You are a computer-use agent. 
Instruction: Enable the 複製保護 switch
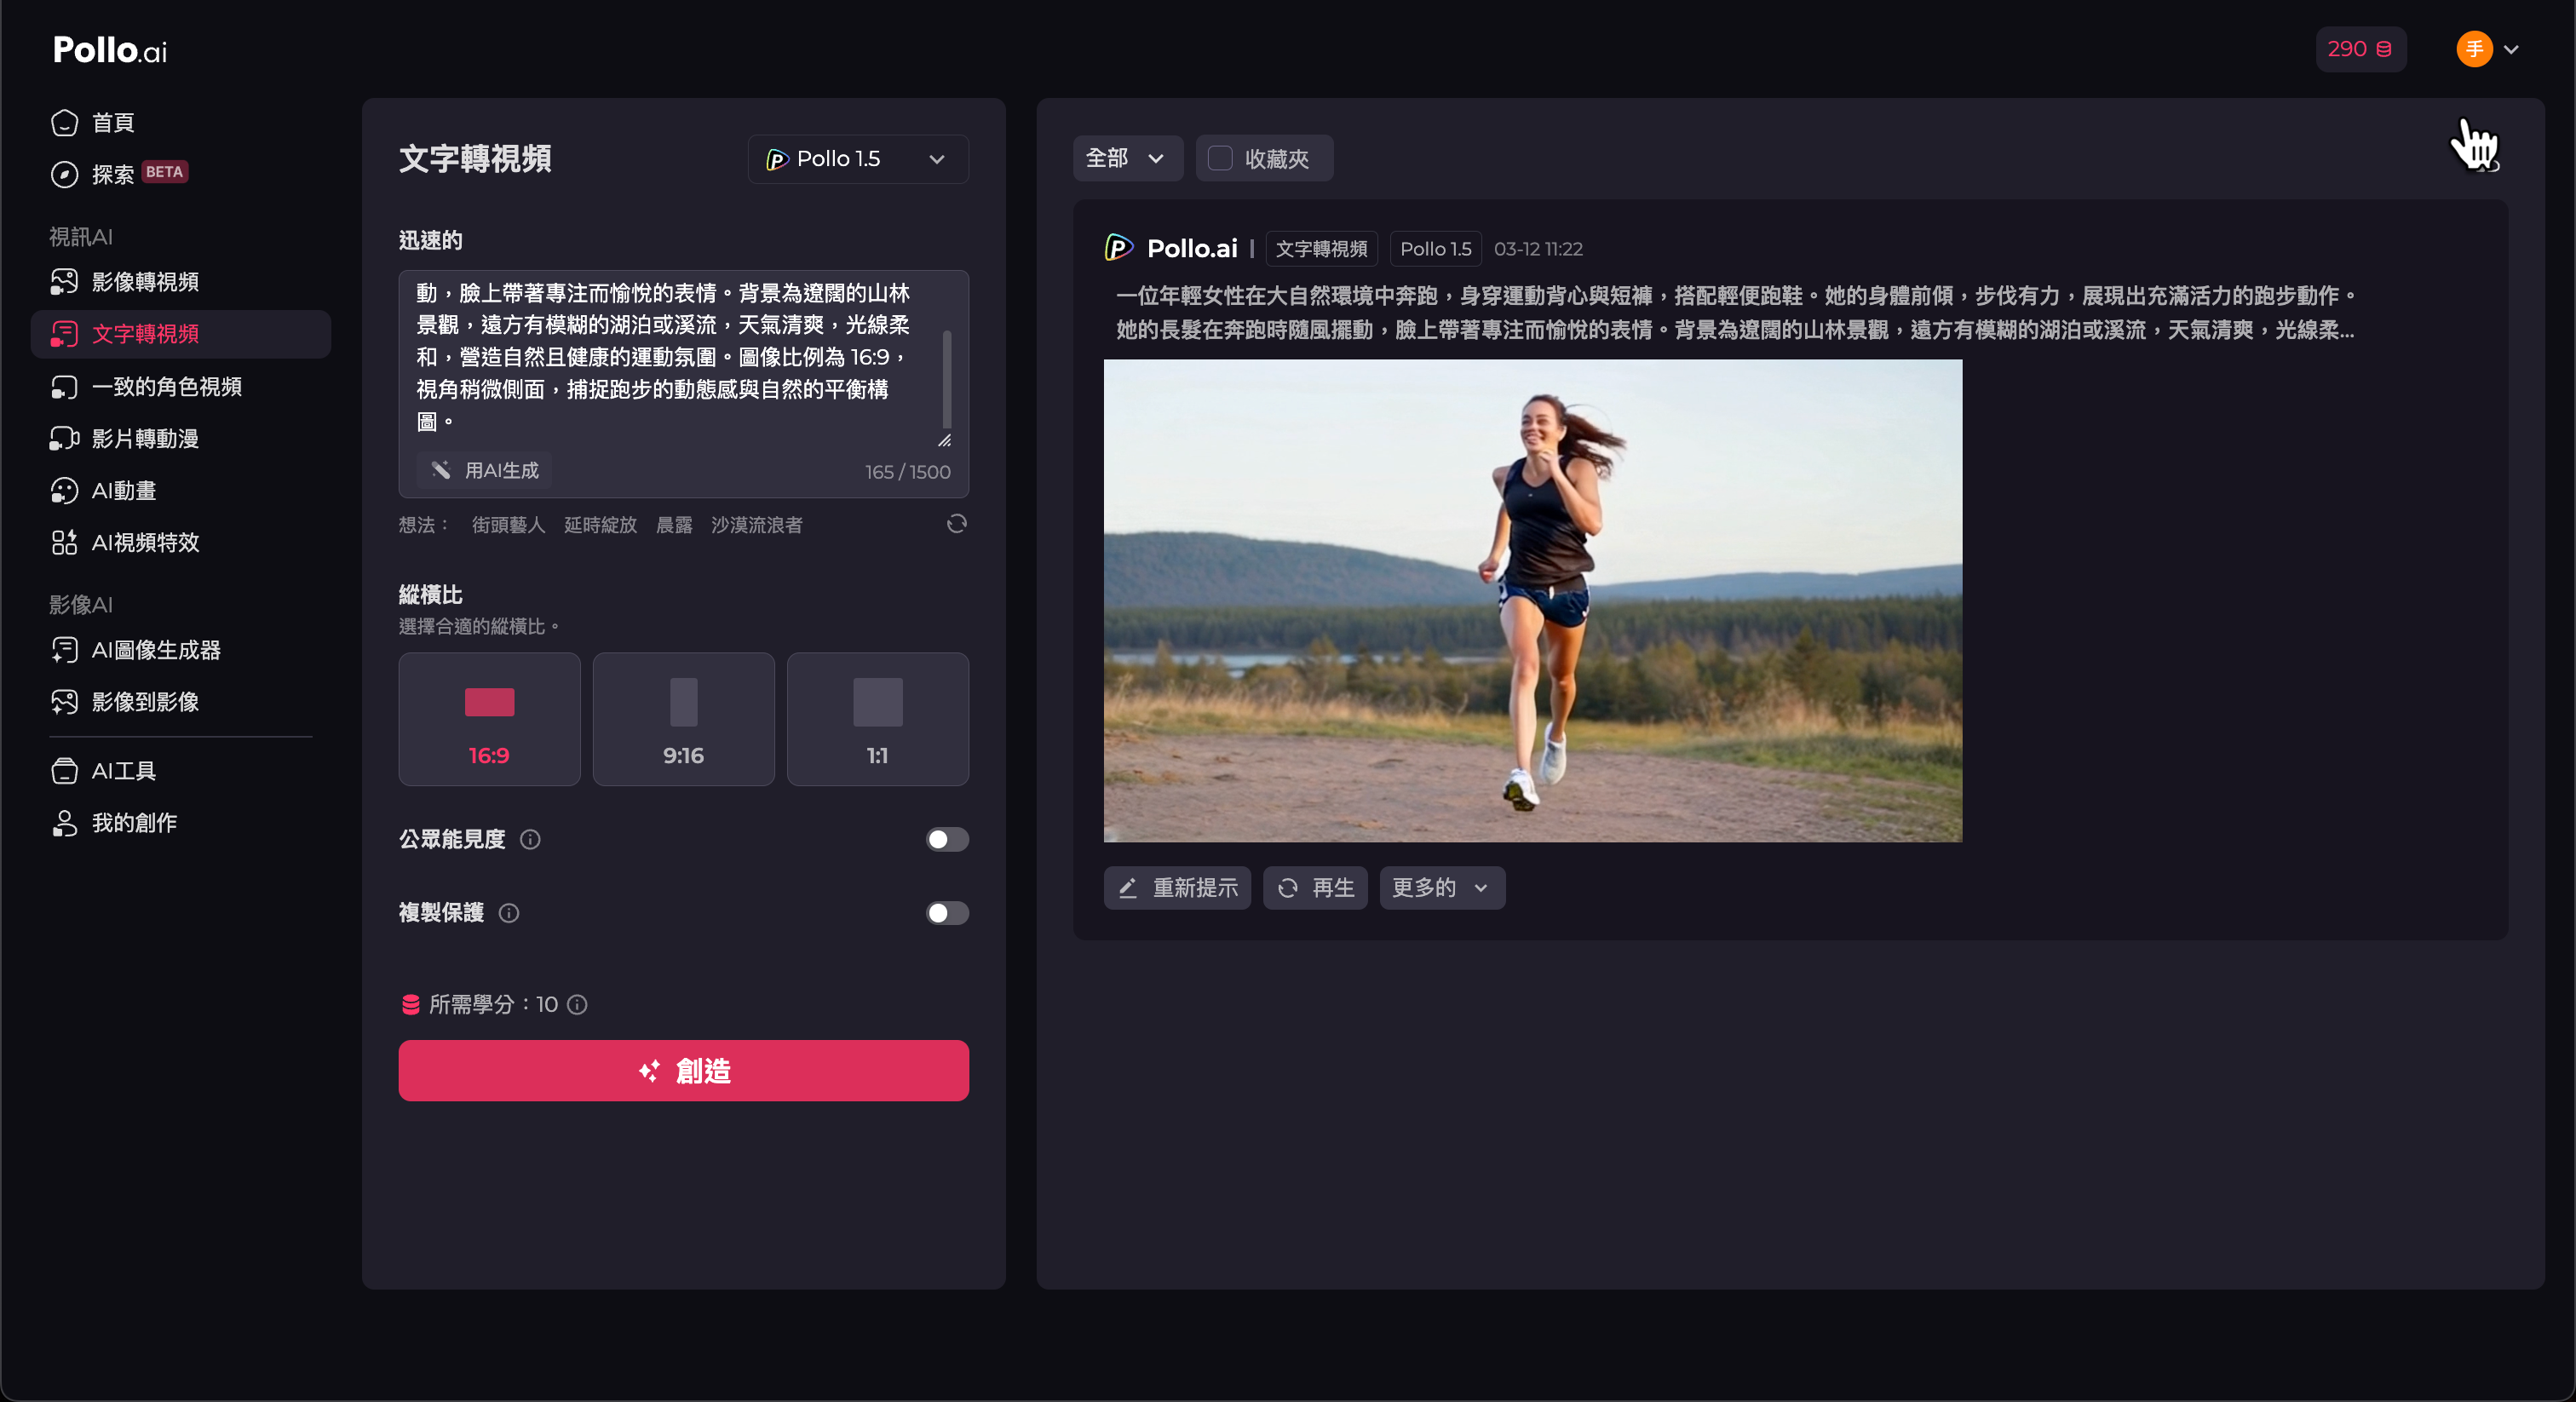pyautogui.click(x=946, y=913)
